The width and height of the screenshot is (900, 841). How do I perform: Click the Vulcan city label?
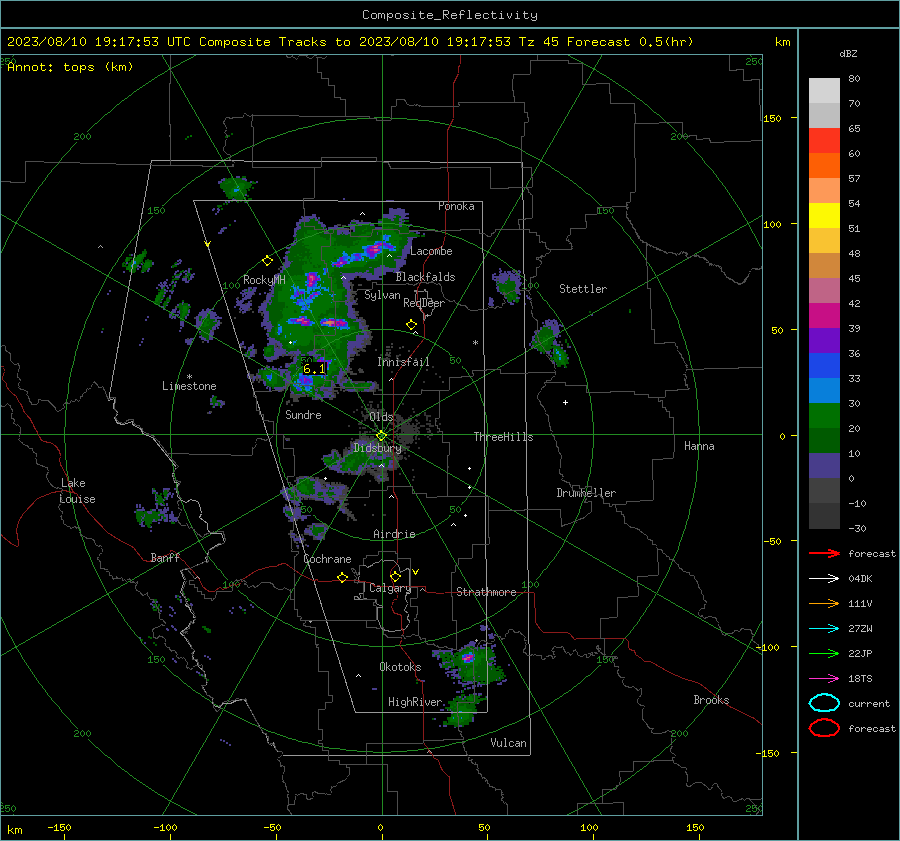(x=508, y=743)
